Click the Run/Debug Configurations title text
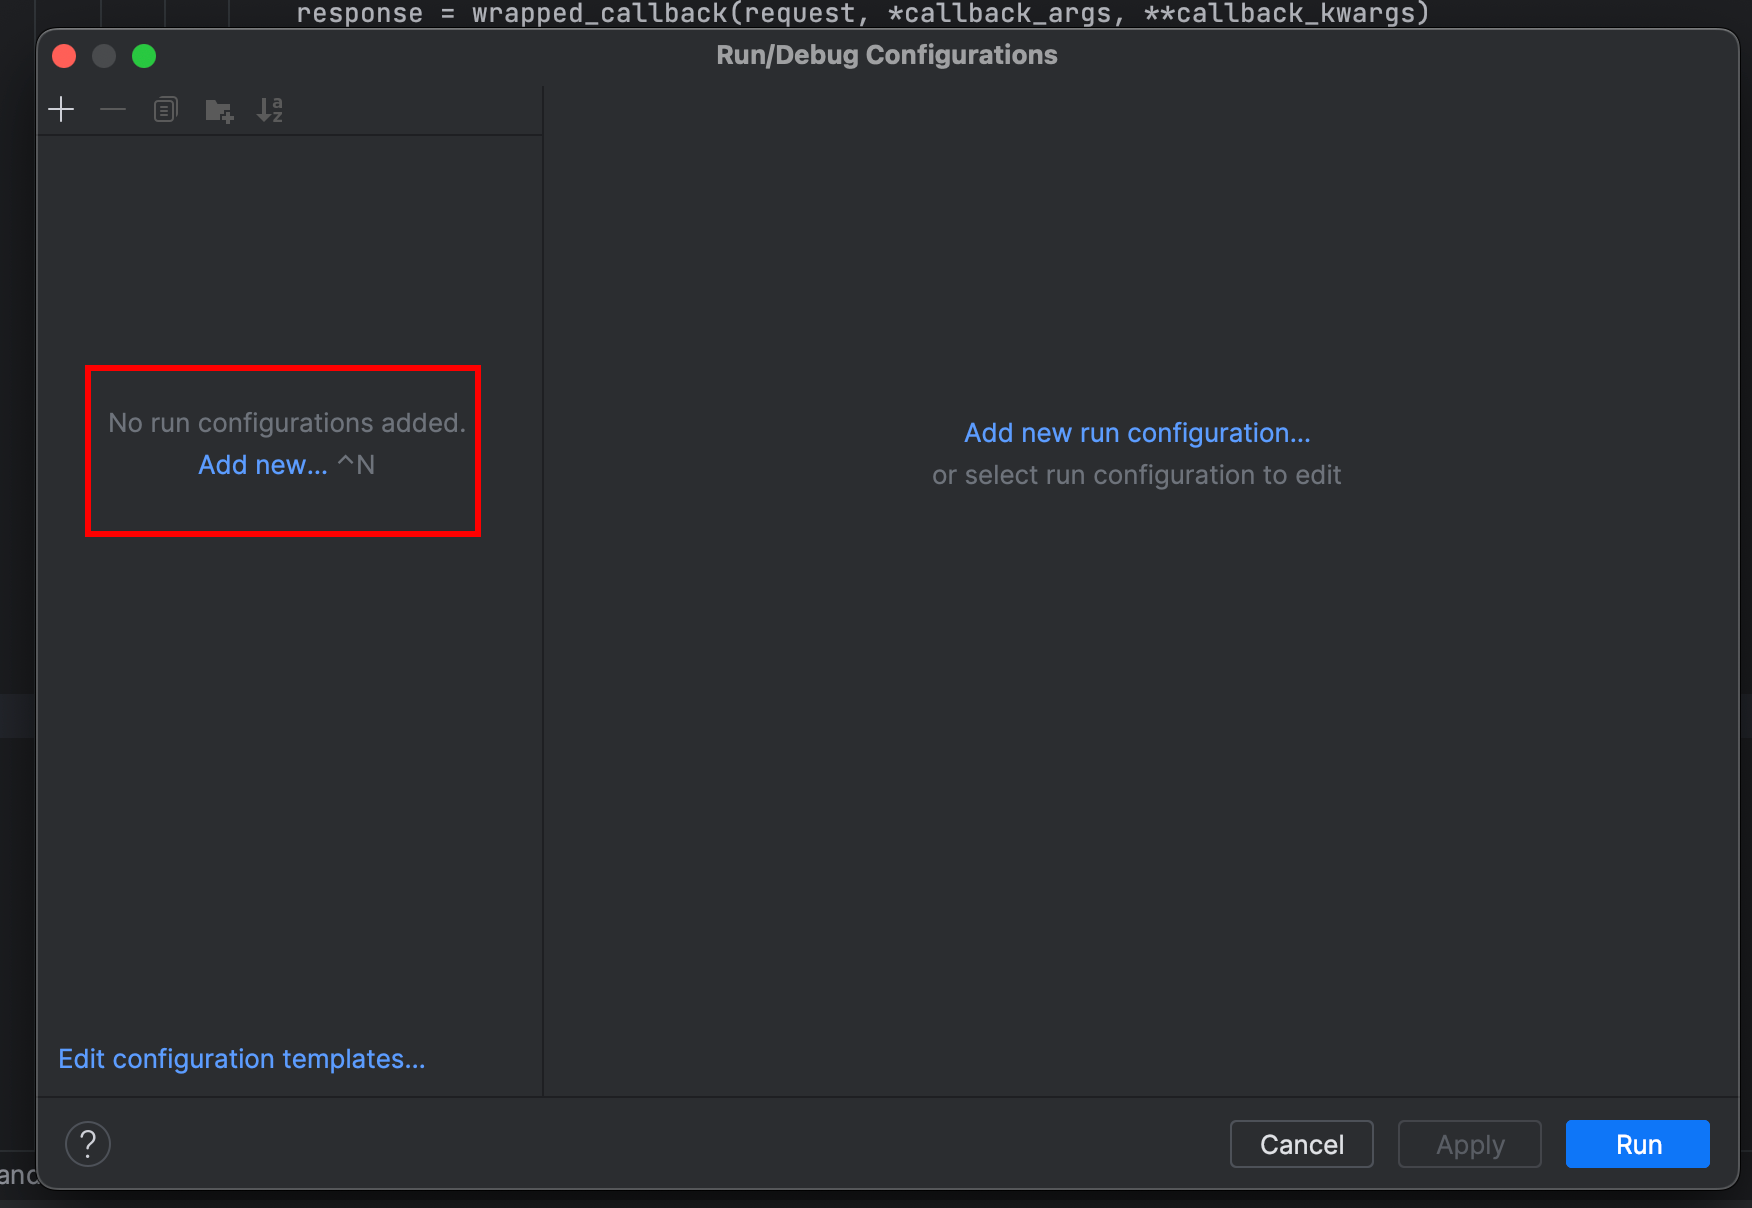The width and height of the screenshot is (1752, 1208). (887, 55)
